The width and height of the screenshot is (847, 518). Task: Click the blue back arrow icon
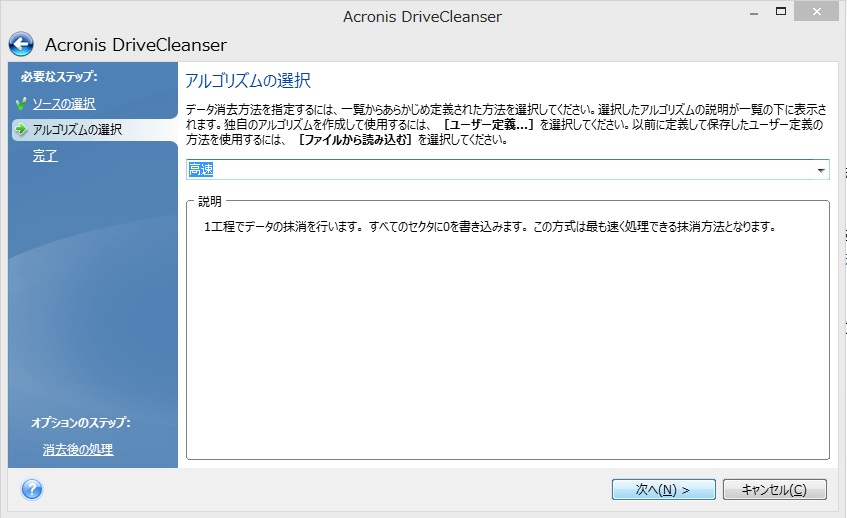21,44
